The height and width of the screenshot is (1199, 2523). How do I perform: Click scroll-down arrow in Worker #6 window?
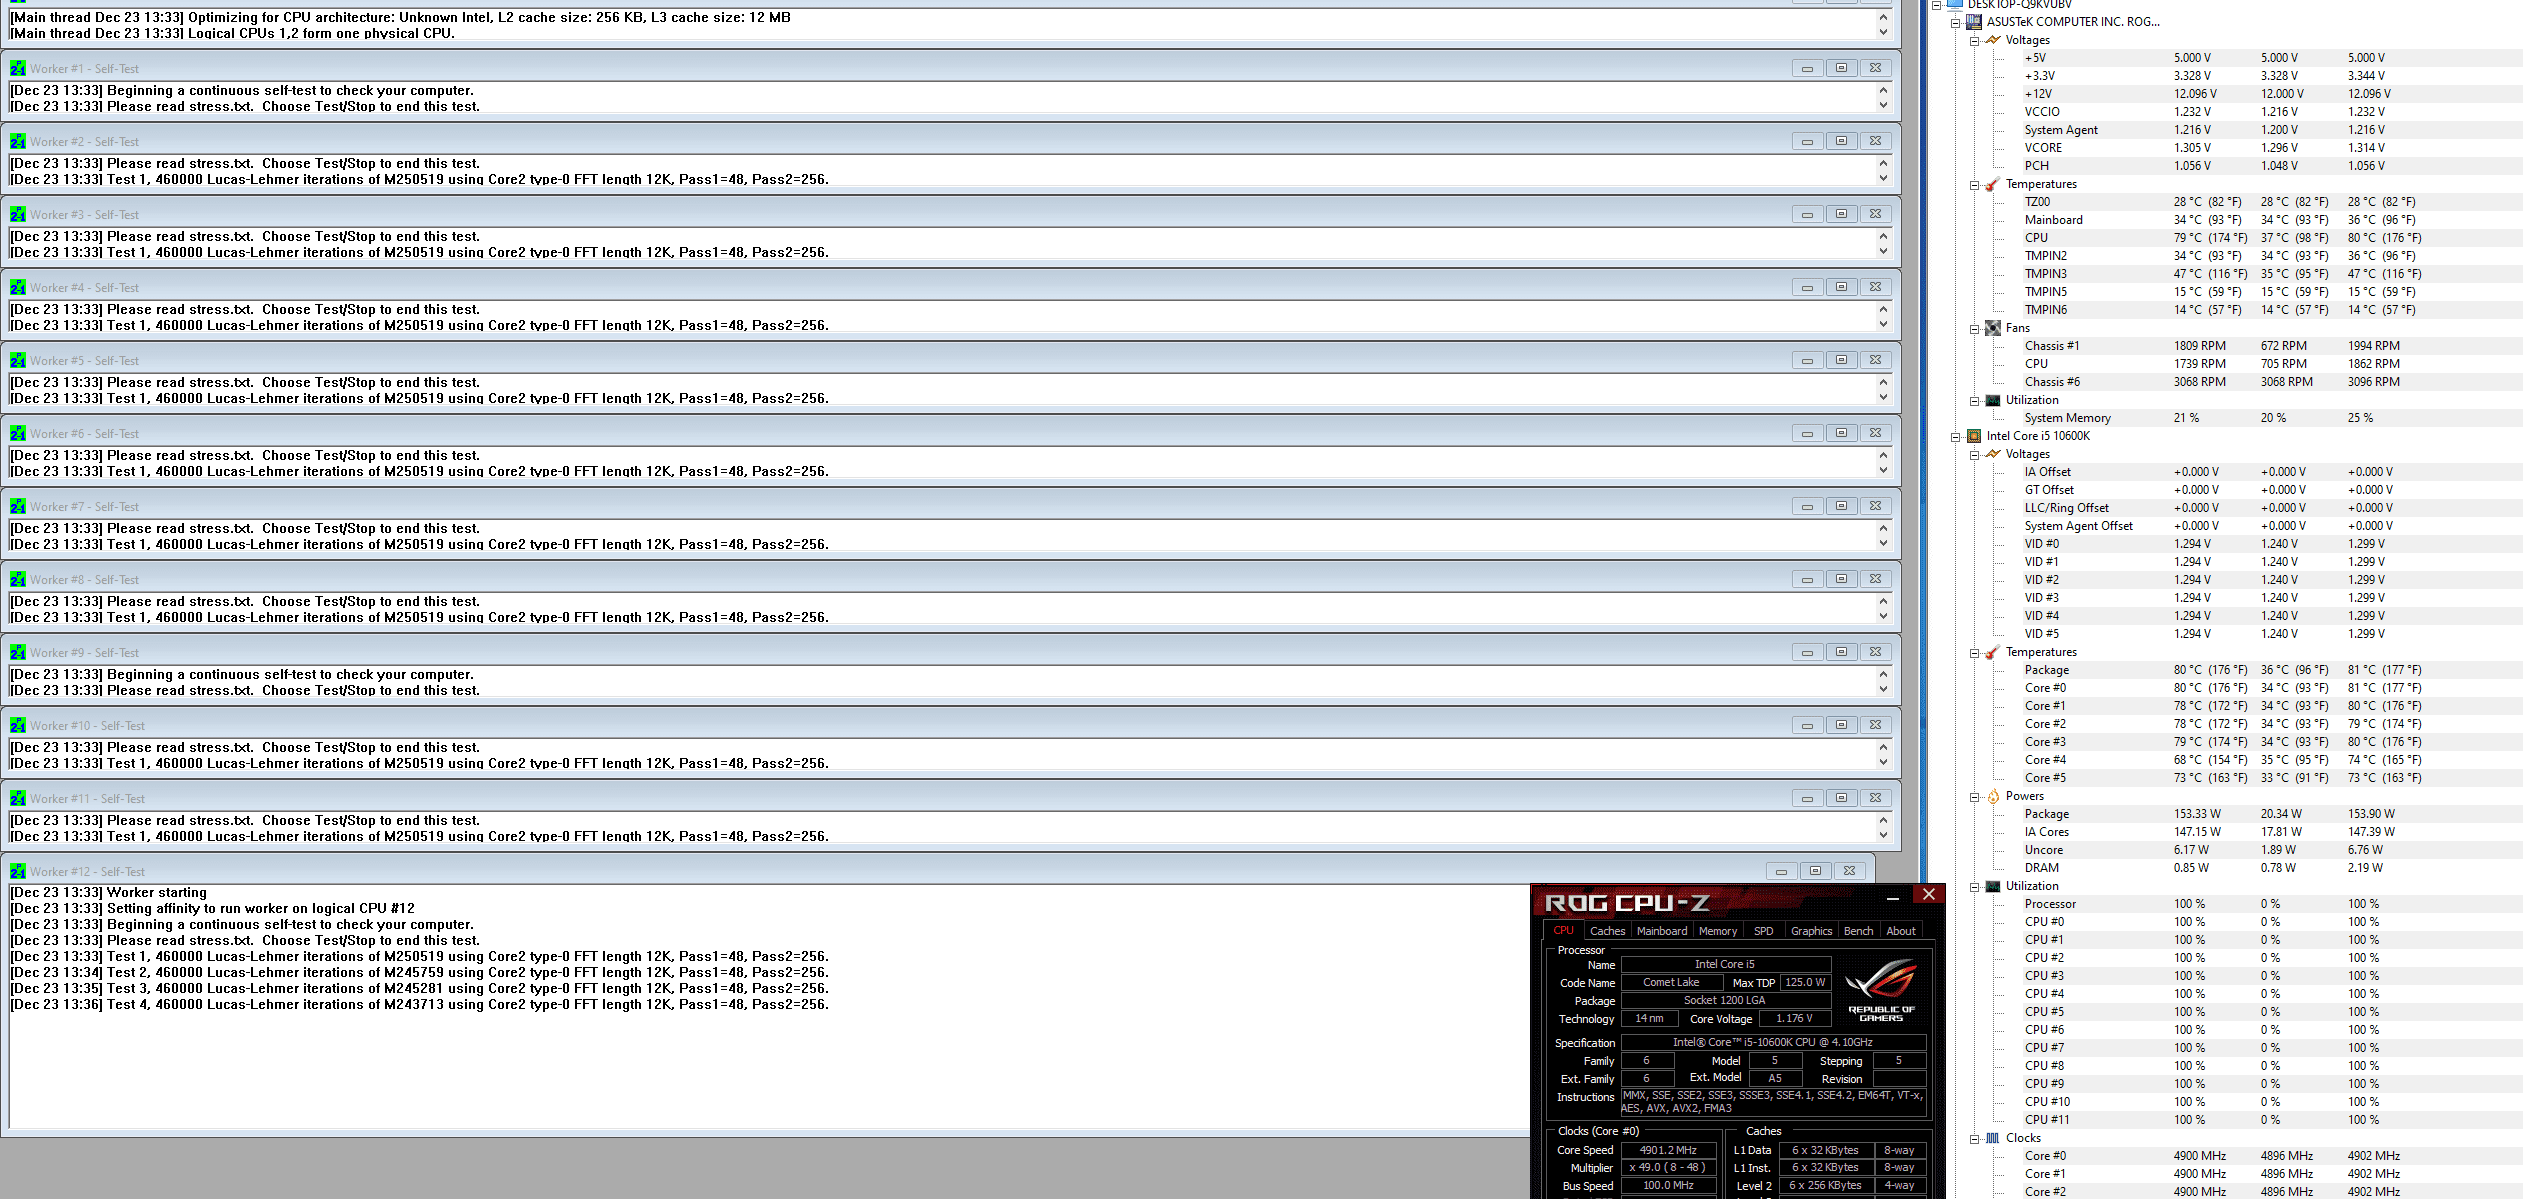pyautogui.click(x=1883, y=471)
